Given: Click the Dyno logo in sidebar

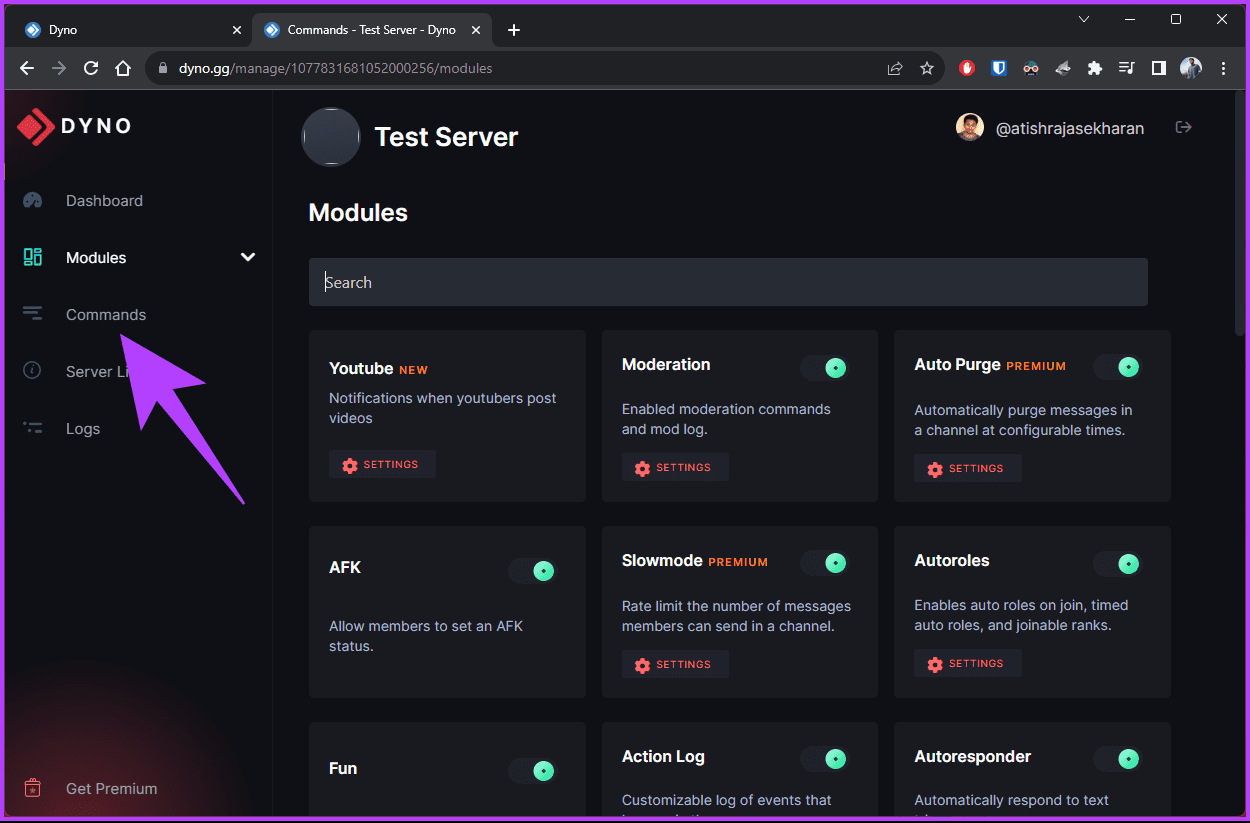Looking at the screenshot, I should click(x=75, y=126).
